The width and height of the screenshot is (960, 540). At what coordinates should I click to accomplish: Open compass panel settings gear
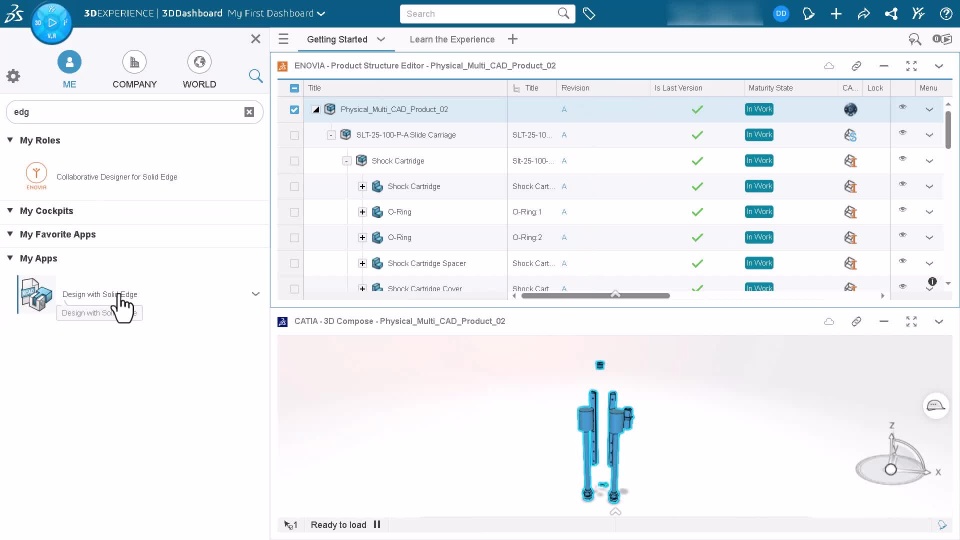click(13, 76)
